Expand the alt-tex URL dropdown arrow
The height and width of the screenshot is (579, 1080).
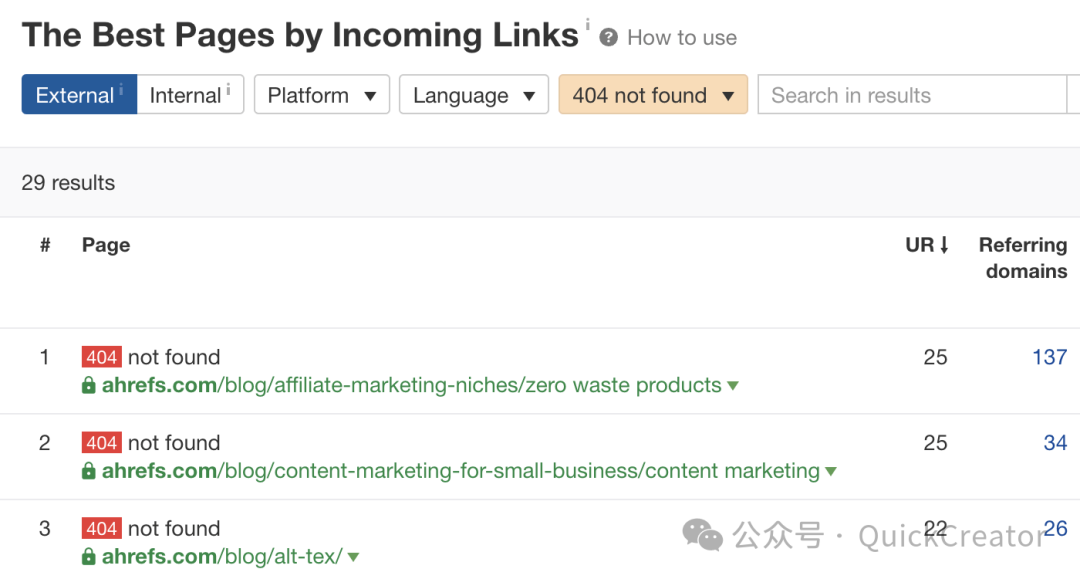tap(354, 557)
